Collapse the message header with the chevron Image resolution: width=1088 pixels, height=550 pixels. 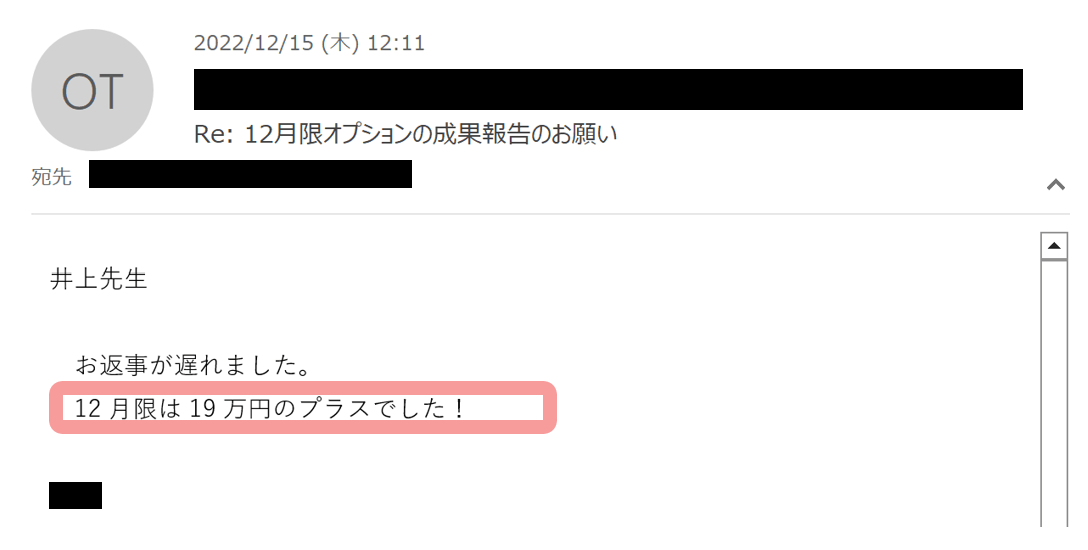pyautogui.click(x=1055, y=184)
